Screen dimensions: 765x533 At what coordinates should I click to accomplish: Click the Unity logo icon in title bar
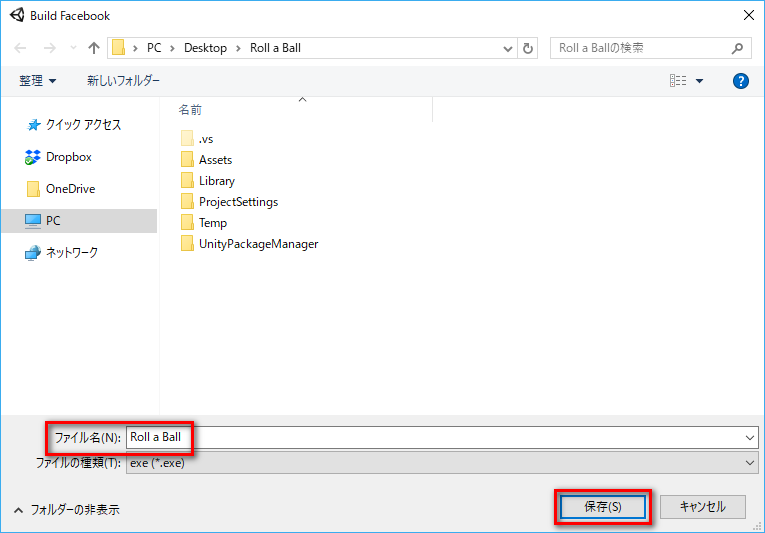click(x=17, y=15)
